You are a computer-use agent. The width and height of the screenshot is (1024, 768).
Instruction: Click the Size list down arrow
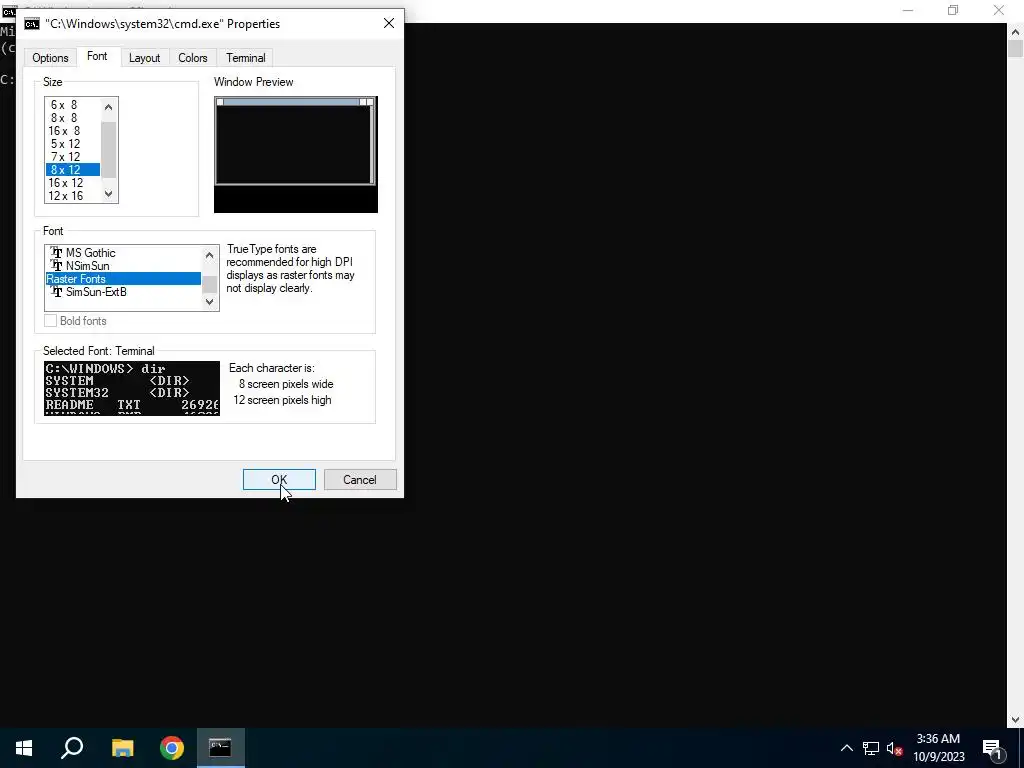click(108, 194)
